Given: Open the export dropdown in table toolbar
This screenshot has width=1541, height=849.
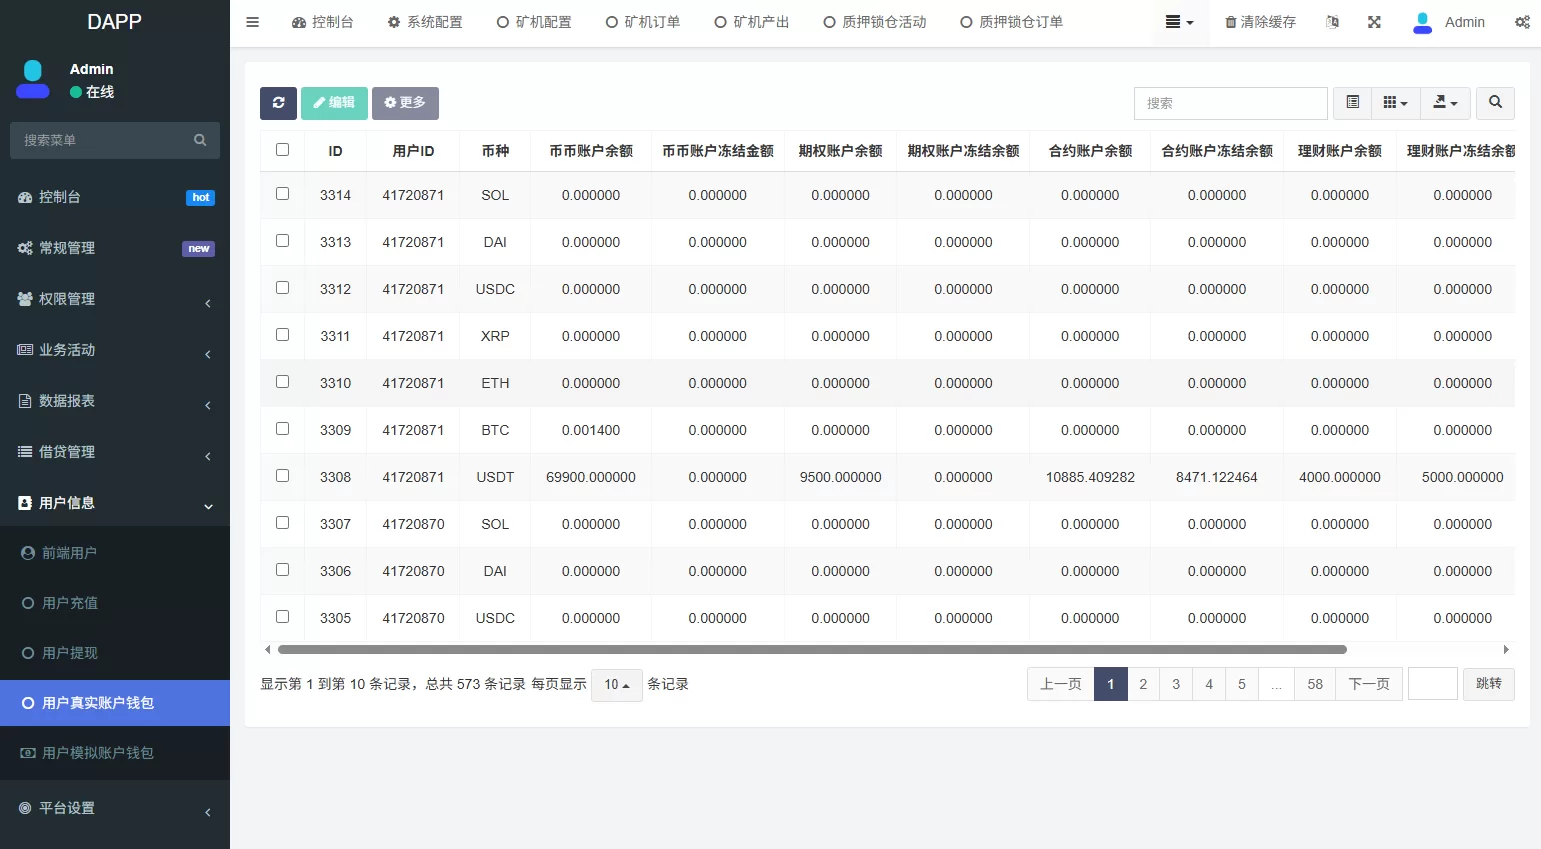Looking at the screenshot, I should click(x=1444, y=102).
